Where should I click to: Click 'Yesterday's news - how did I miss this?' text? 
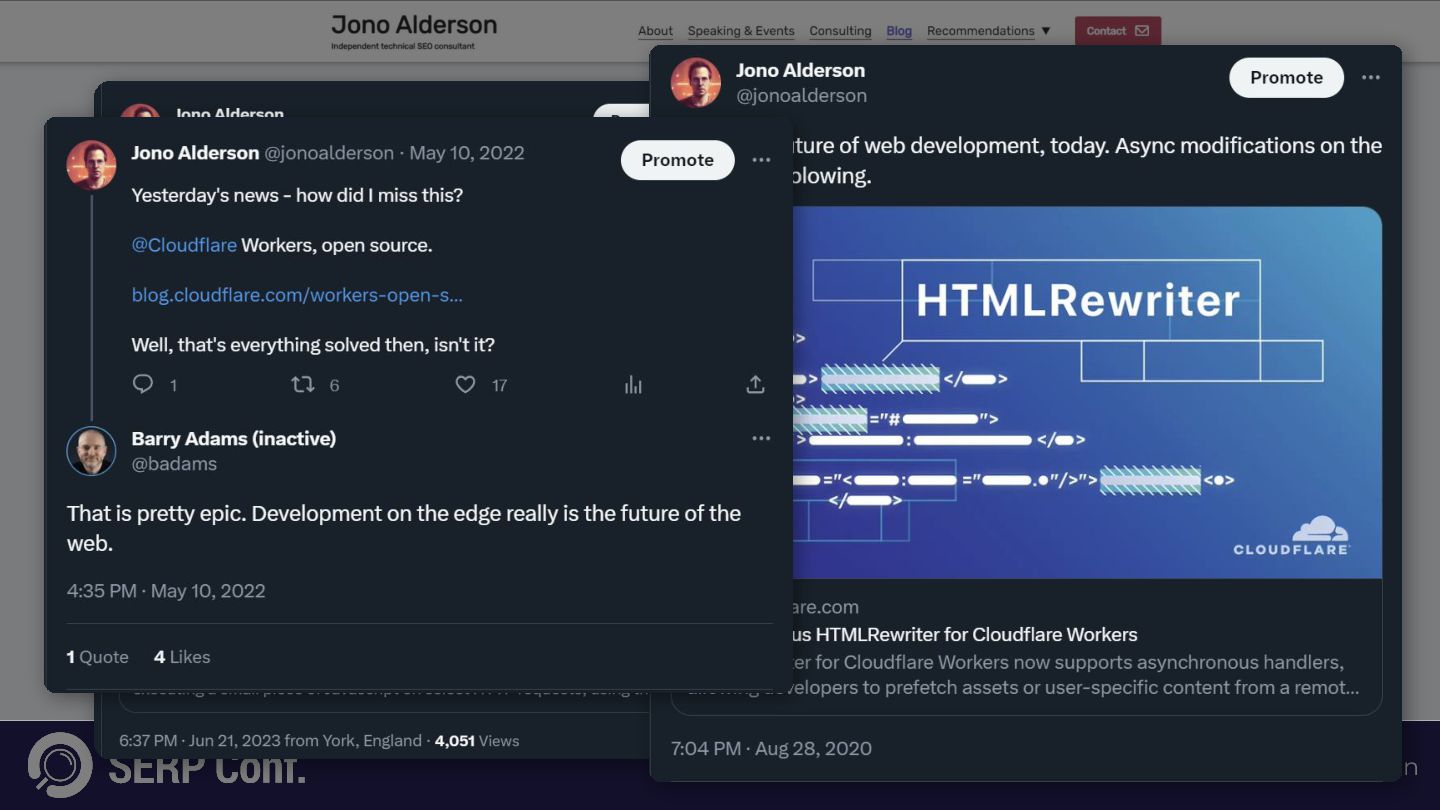[297, 195]
